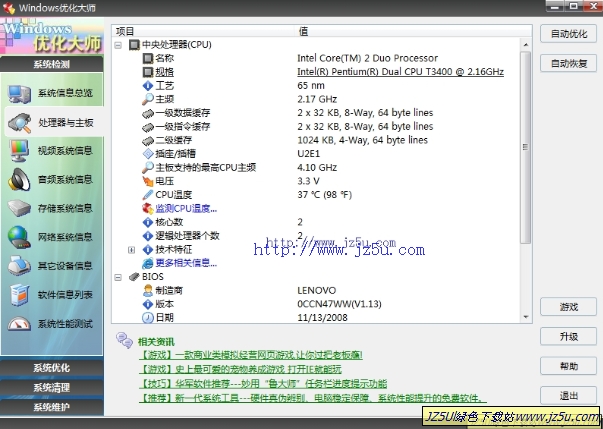Open 网络系统信息 globe icon
Image resolution: width=603 pixels, height=429 pixels.
[x=19, y=237]
